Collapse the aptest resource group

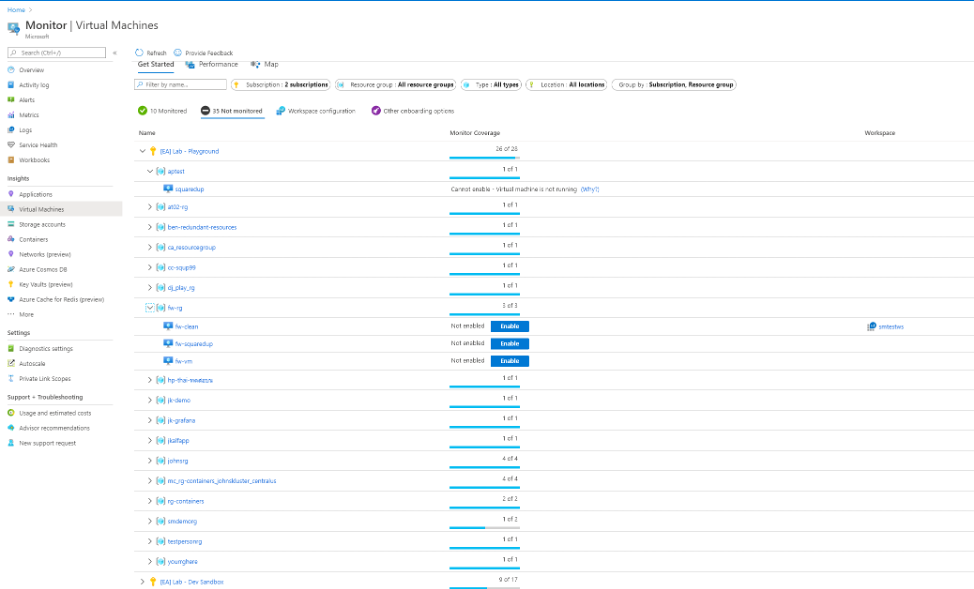150,171
